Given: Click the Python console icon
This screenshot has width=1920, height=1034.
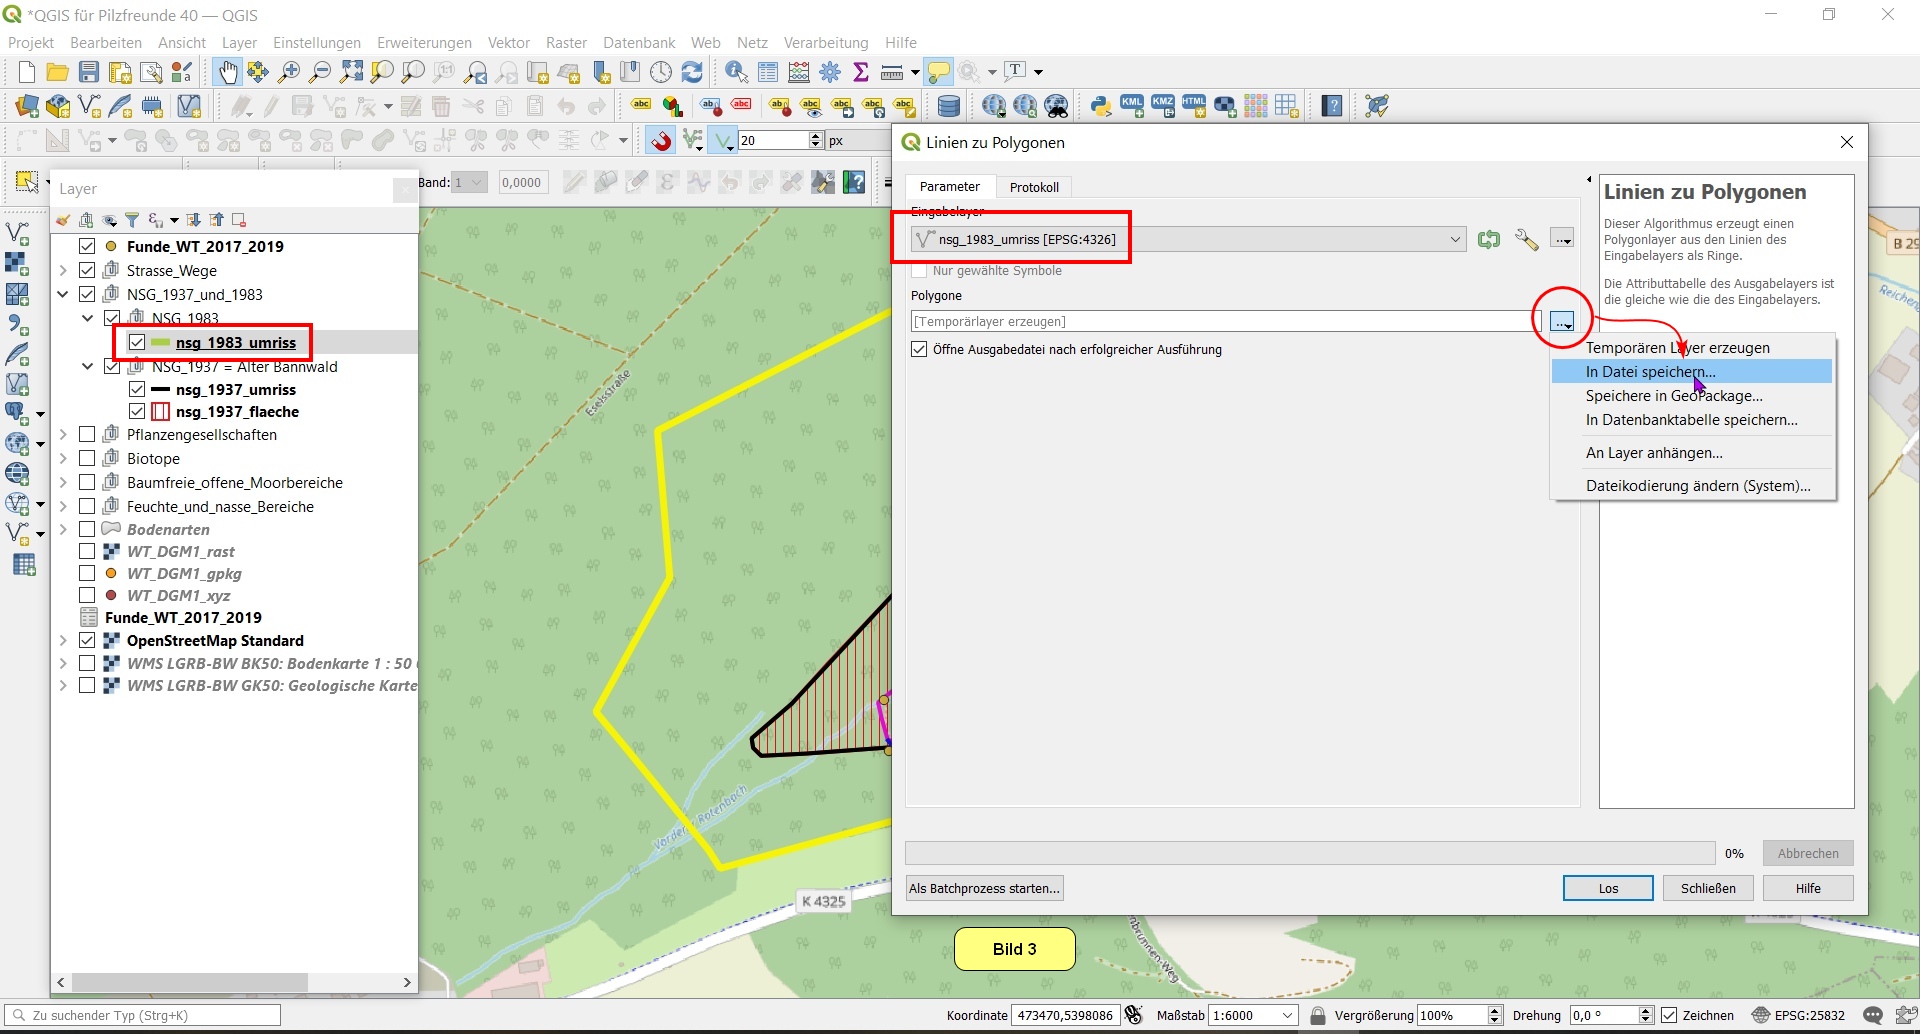Looking at the screenshot, I should [1101, 106].
